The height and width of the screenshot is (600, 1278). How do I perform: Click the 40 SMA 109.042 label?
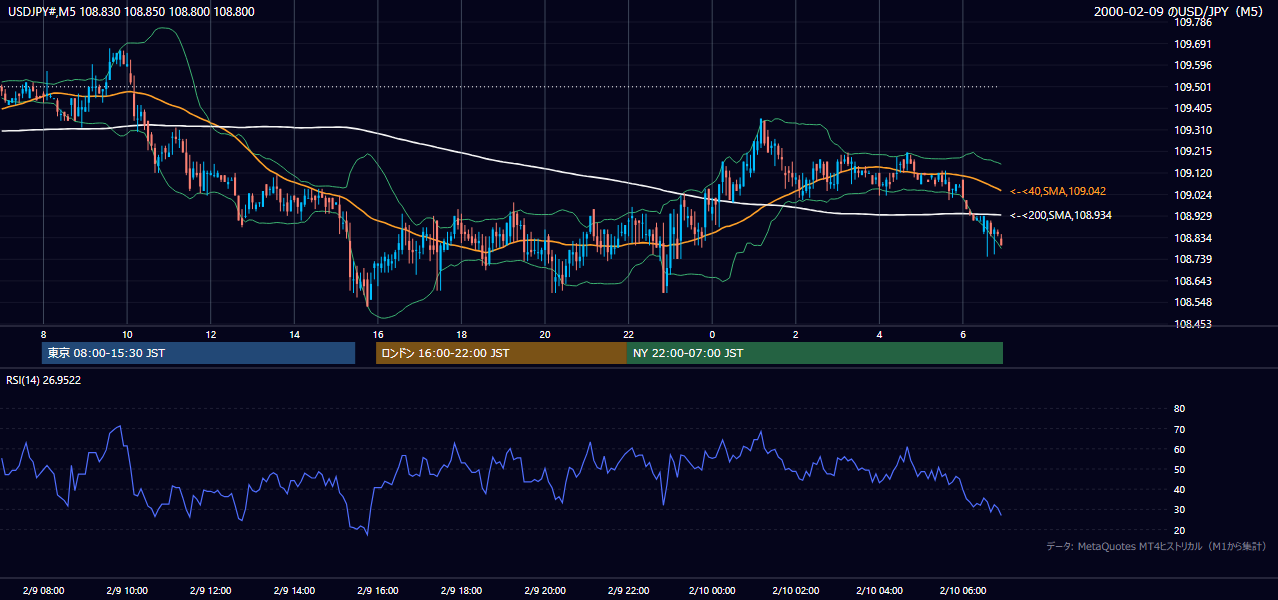pyautogui.click(x=1058, y=191)
